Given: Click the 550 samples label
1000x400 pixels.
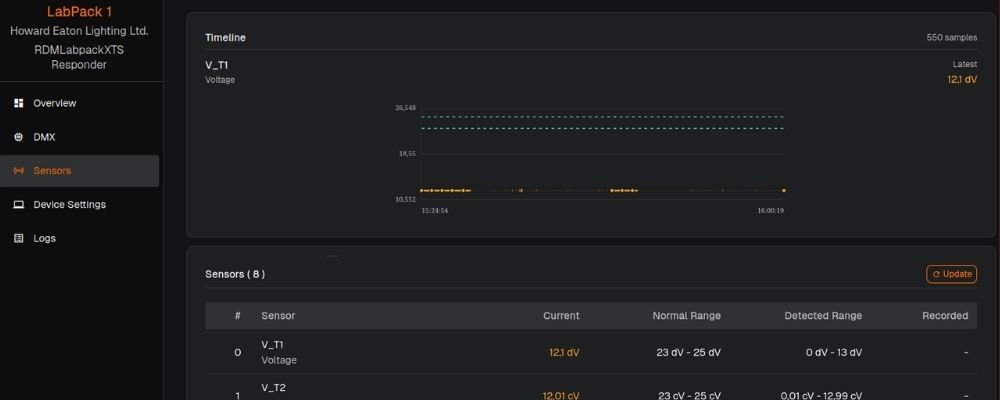Looking at the screenshot, I should (952, 38).
